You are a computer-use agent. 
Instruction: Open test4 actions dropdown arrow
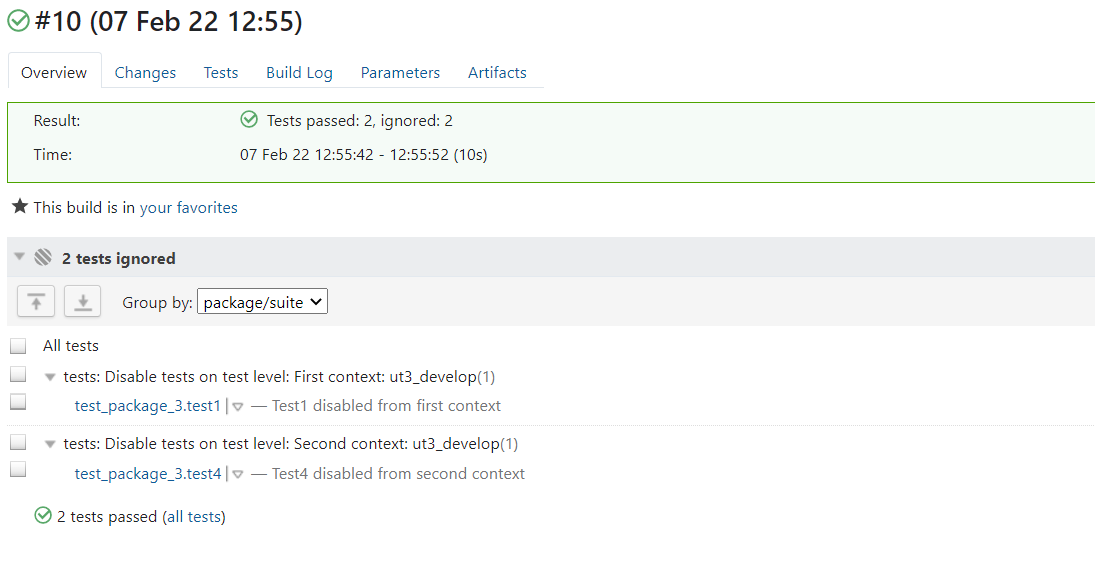pyautogui.click(x=238, y=474)
